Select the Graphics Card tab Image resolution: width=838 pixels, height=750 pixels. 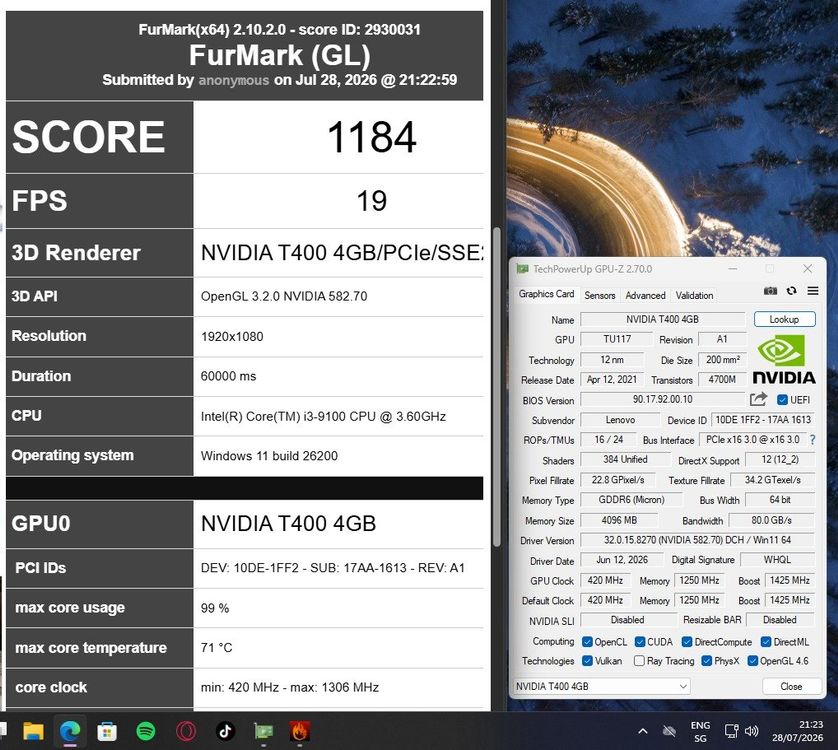point(546,294)
